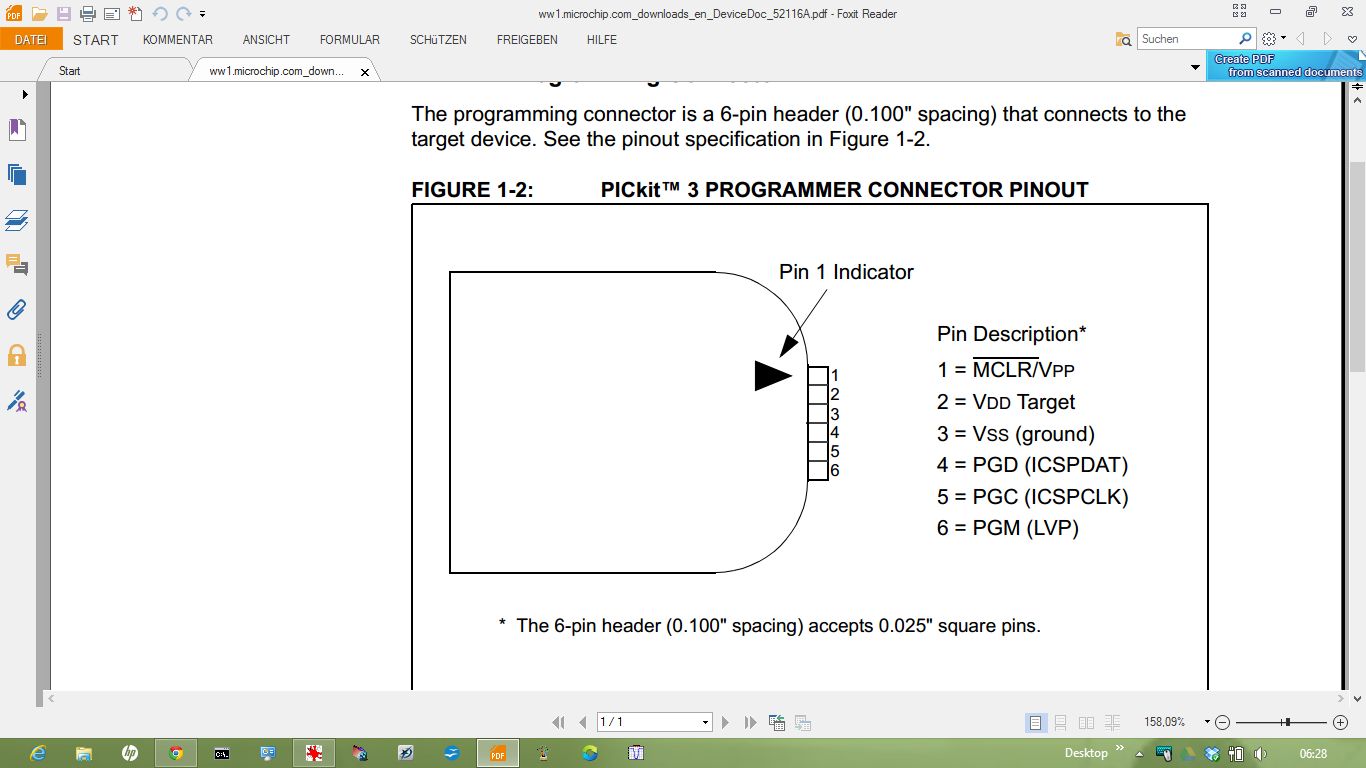Zoom out with the minus button
Image resolution: width=1366 pixels, height=768 pixels.
pyautogui.click(x=1222, y=722)
